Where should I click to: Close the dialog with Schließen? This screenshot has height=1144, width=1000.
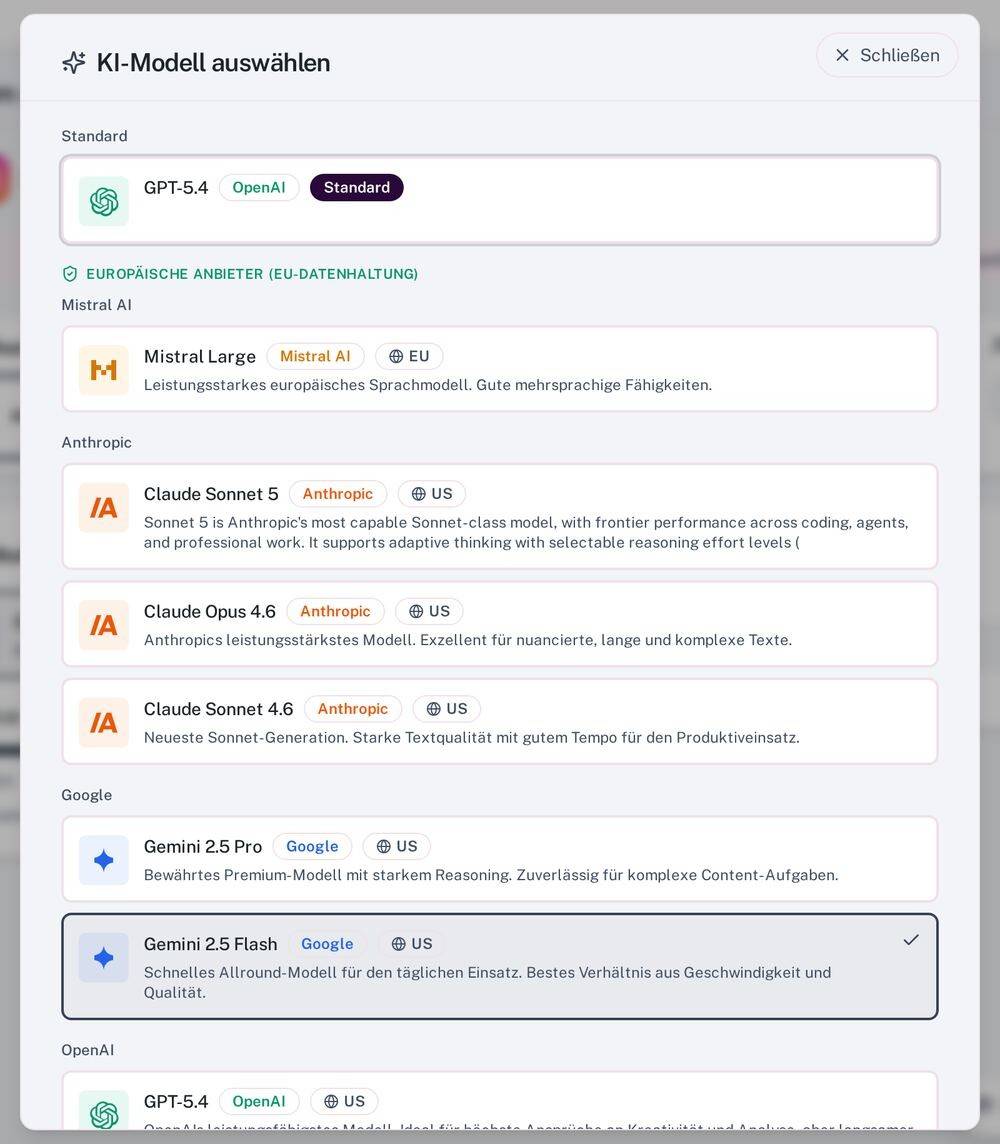coord(887,55)
